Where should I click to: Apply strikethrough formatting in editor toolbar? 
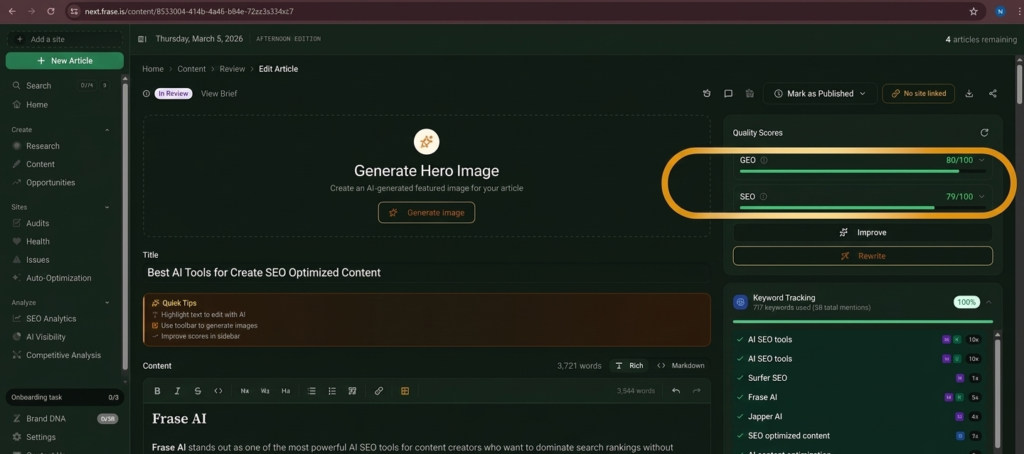click(198, 391)
